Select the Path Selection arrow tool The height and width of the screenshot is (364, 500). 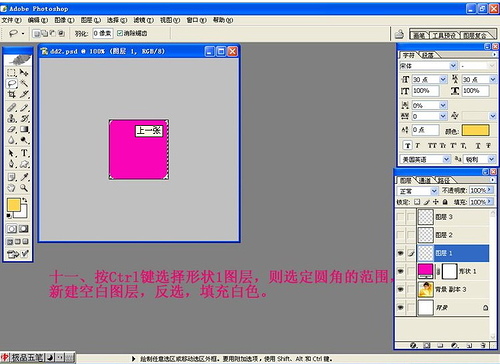(x=12, y=153)
